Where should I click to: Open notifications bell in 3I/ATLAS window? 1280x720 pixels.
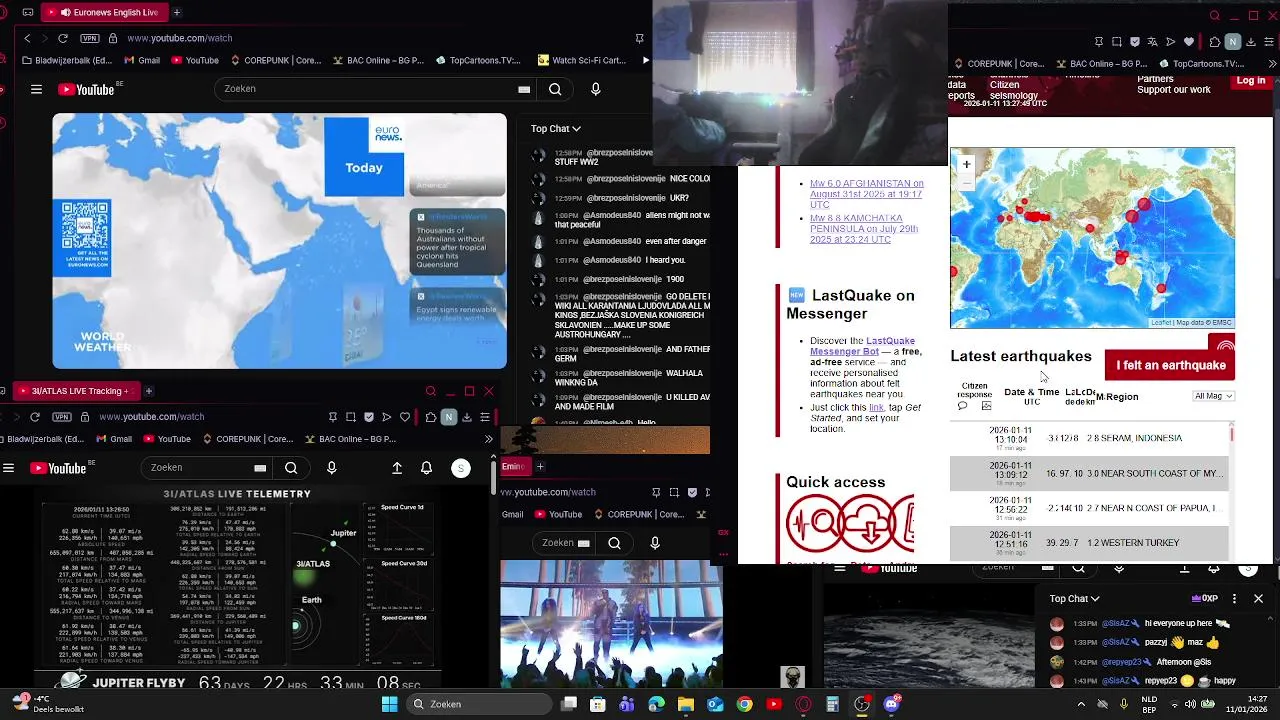pos(427,468)
